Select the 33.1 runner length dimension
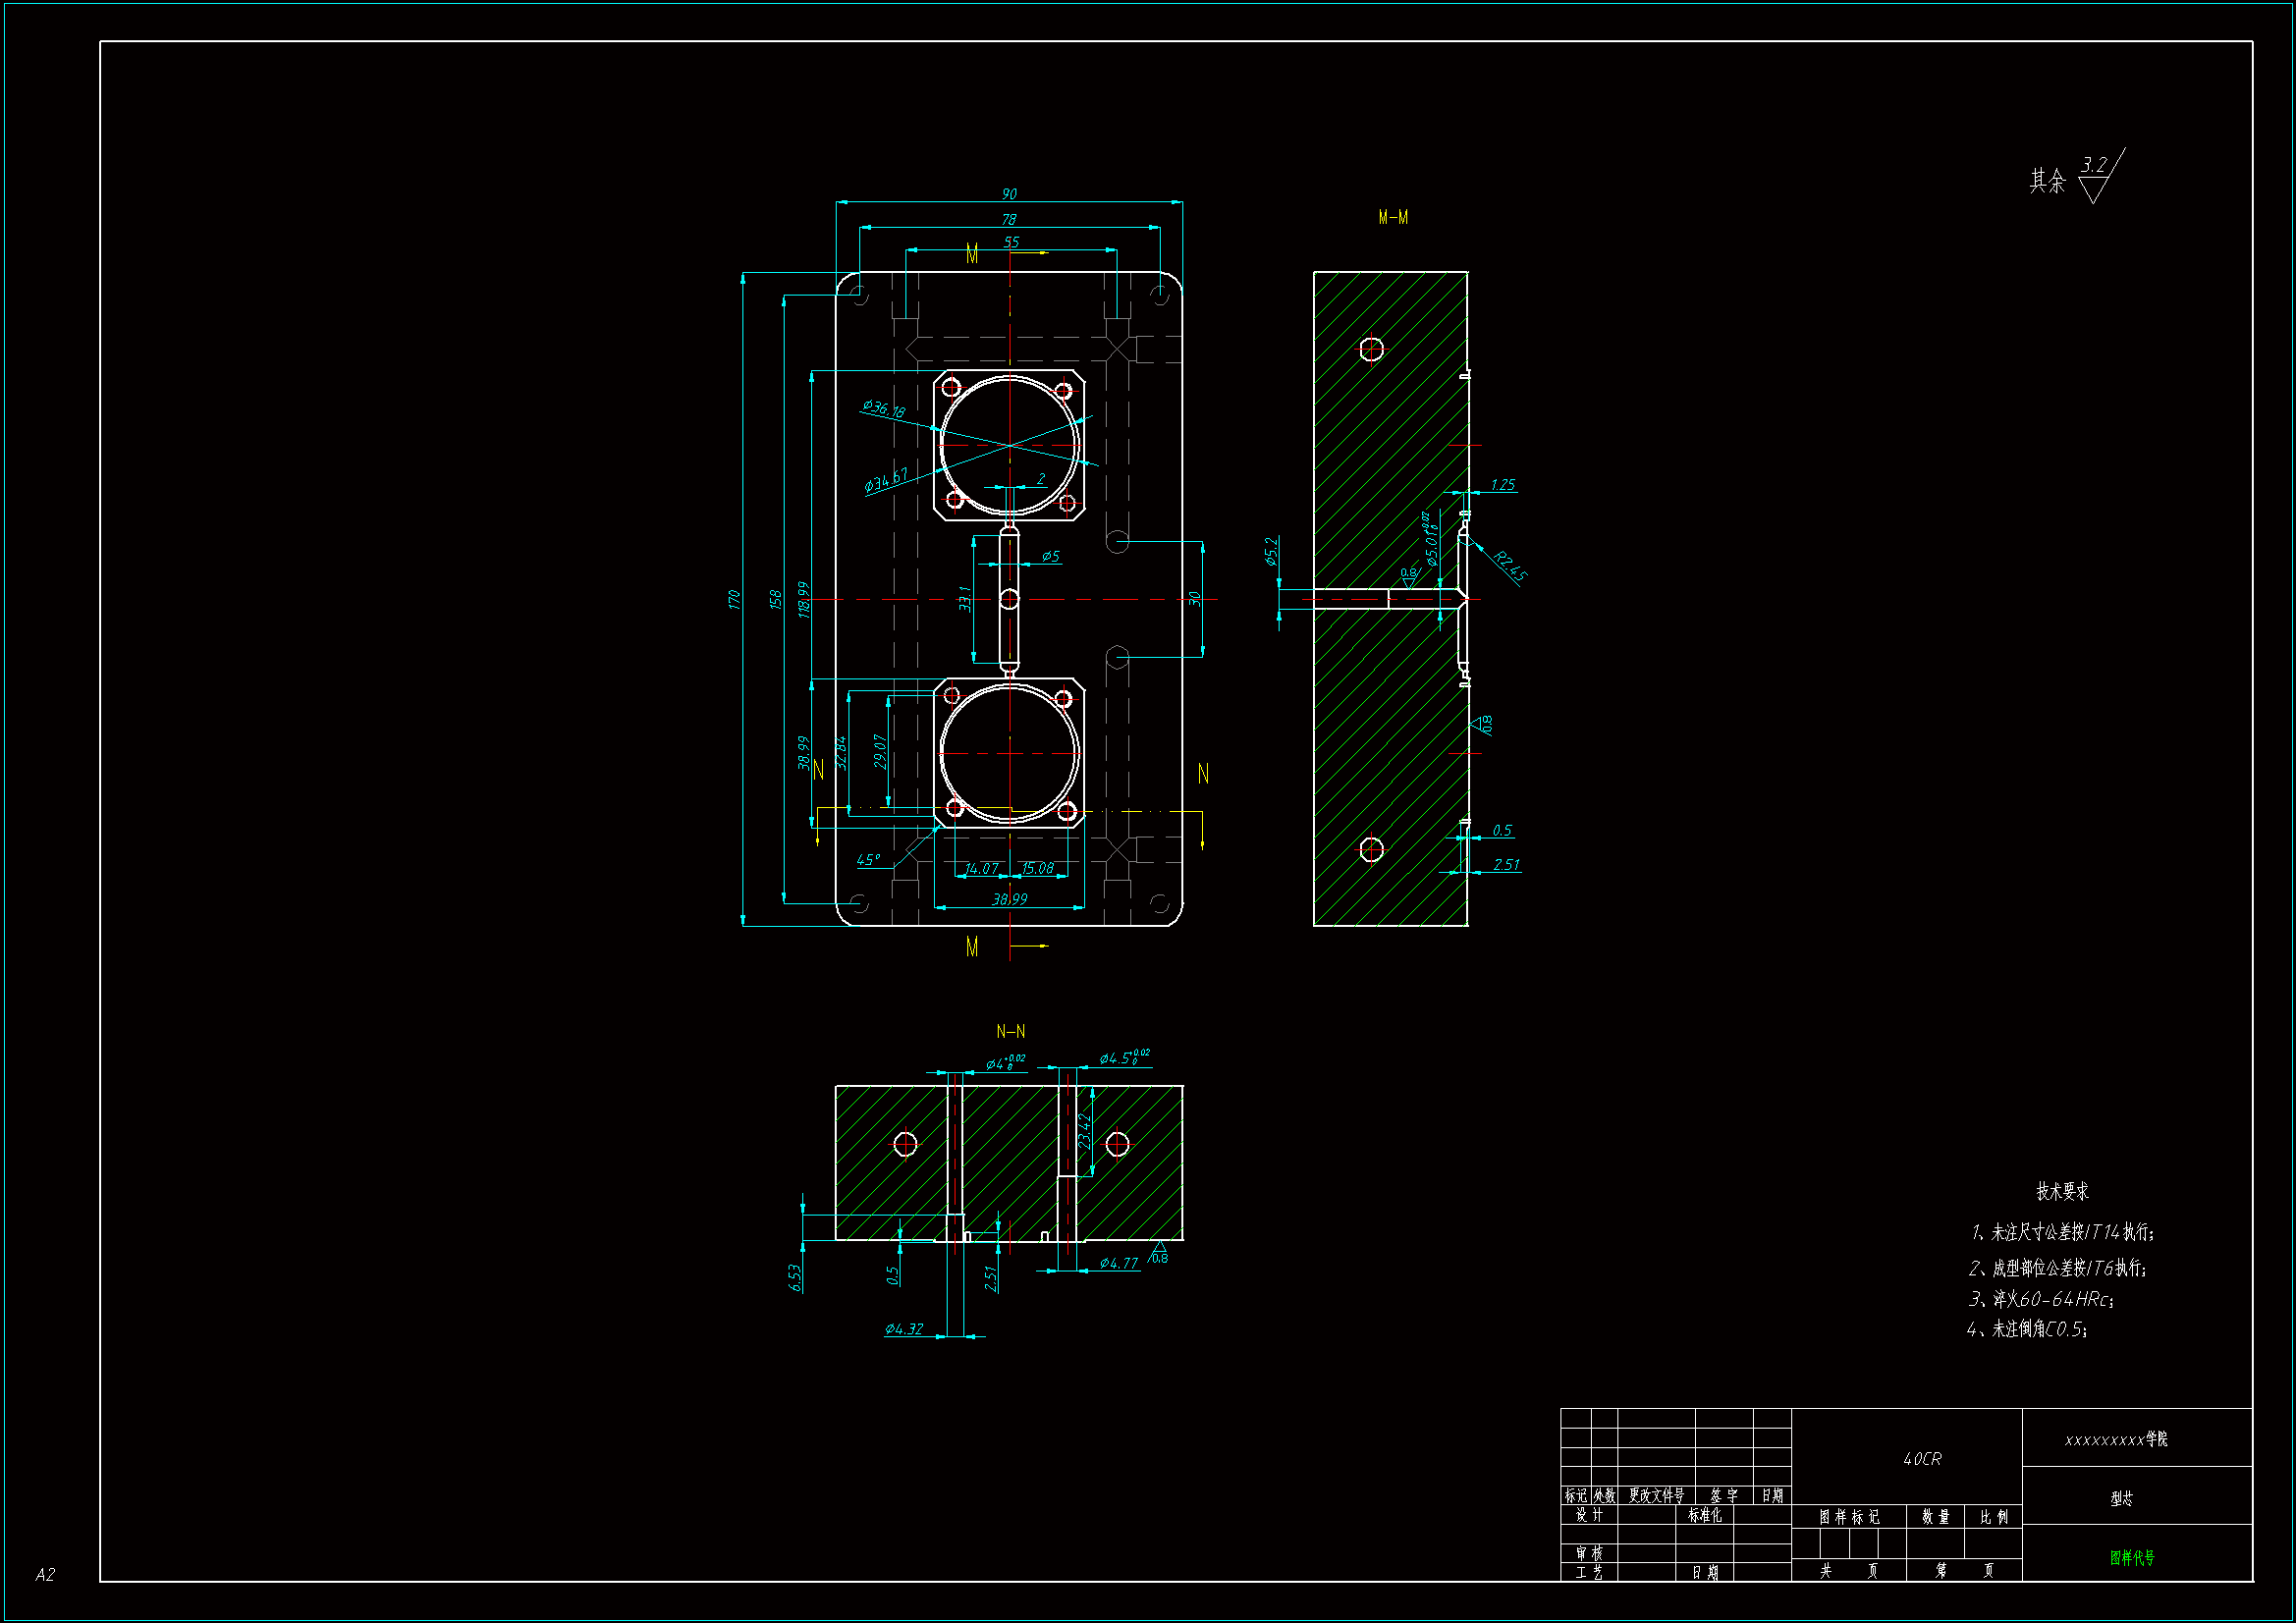This screenshot has height=1623, width=2296. [965, 598]
